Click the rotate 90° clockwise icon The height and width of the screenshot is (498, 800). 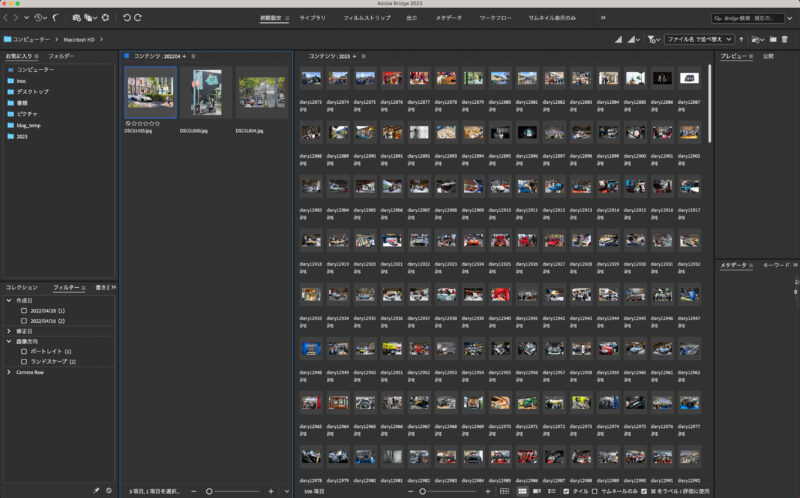click(138, 18)
